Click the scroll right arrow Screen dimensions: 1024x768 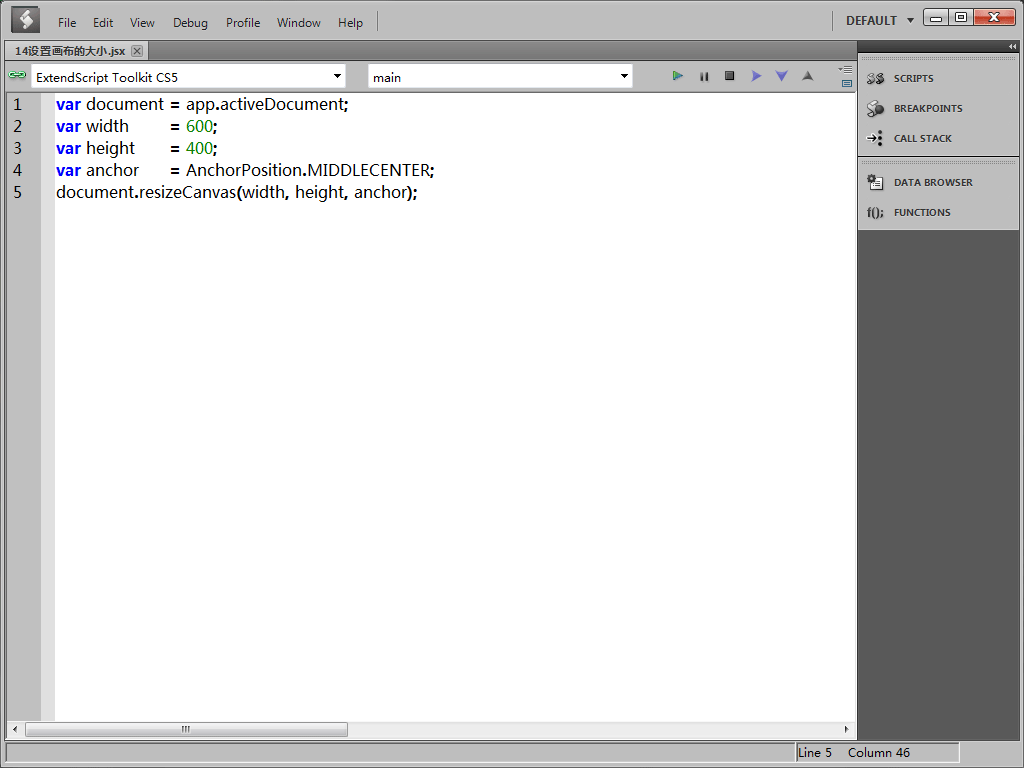846,729
